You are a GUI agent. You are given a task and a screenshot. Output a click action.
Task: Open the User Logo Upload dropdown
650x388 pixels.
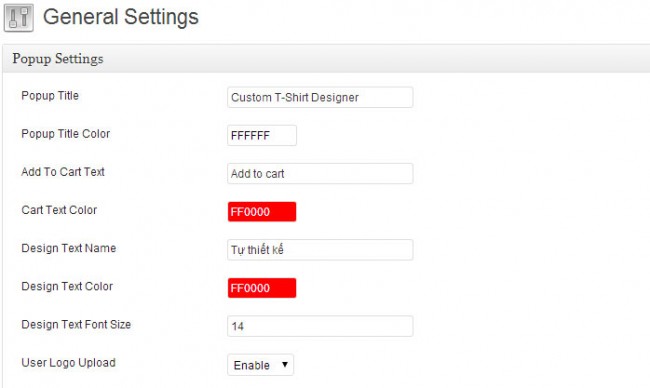tap(260, 364)
